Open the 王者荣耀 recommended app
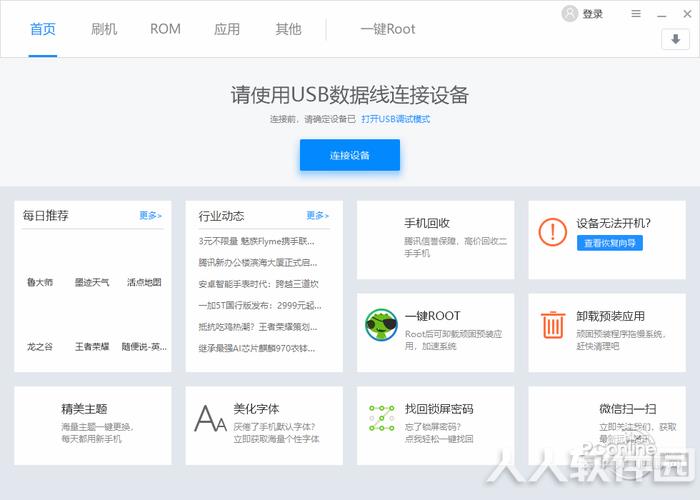 92,346
